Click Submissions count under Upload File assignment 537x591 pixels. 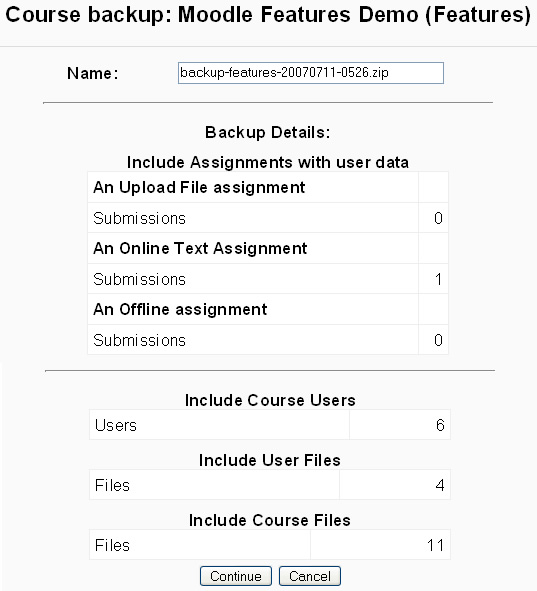click(x=438, y=218)
